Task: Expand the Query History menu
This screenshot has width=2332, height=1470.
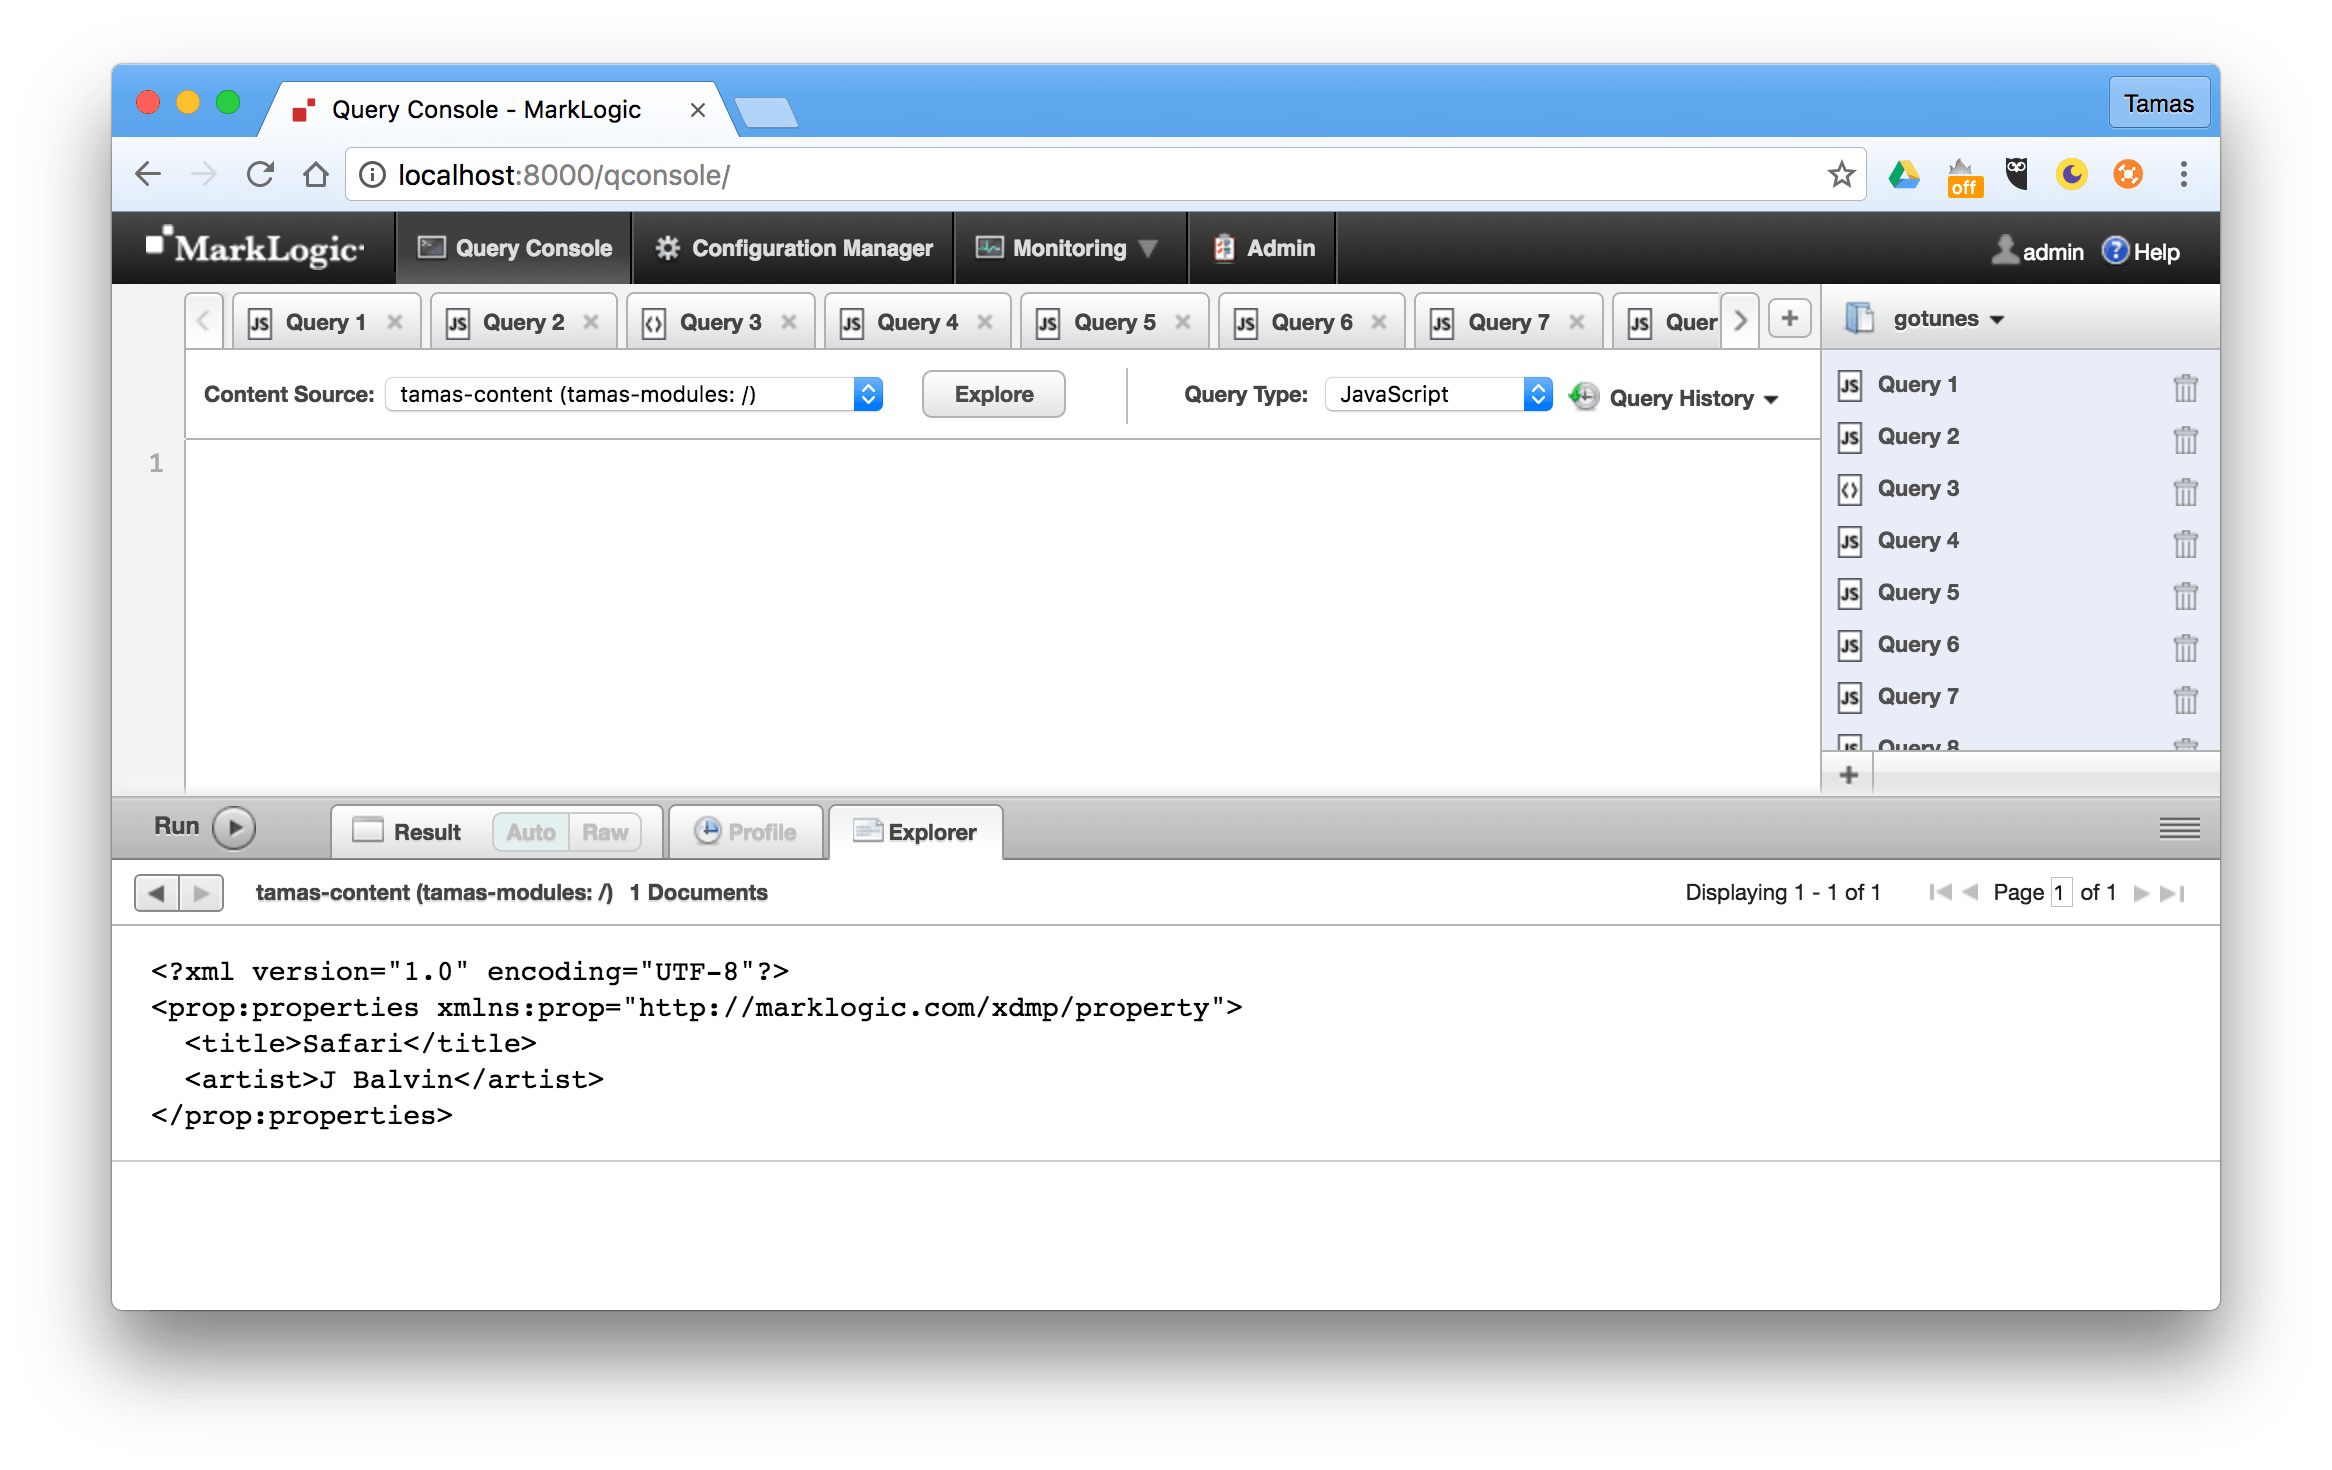Action: tap(1692, 398)
